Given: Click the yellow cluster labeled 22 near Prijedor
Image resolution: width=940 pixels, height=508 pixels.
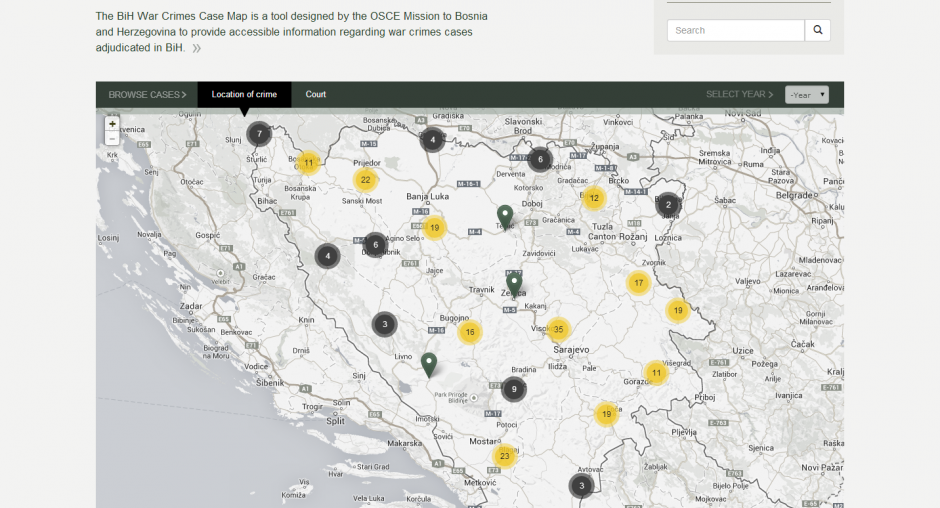Looking at the screenshot, I should [365, 180].
